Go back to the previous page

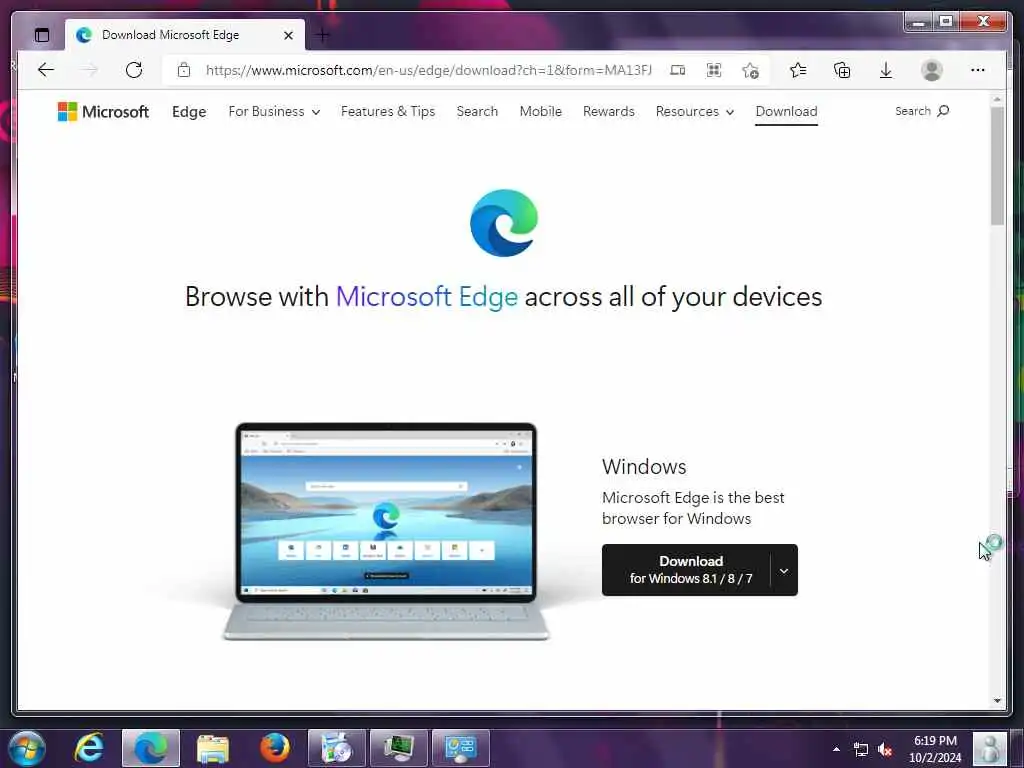coord(46,70)
